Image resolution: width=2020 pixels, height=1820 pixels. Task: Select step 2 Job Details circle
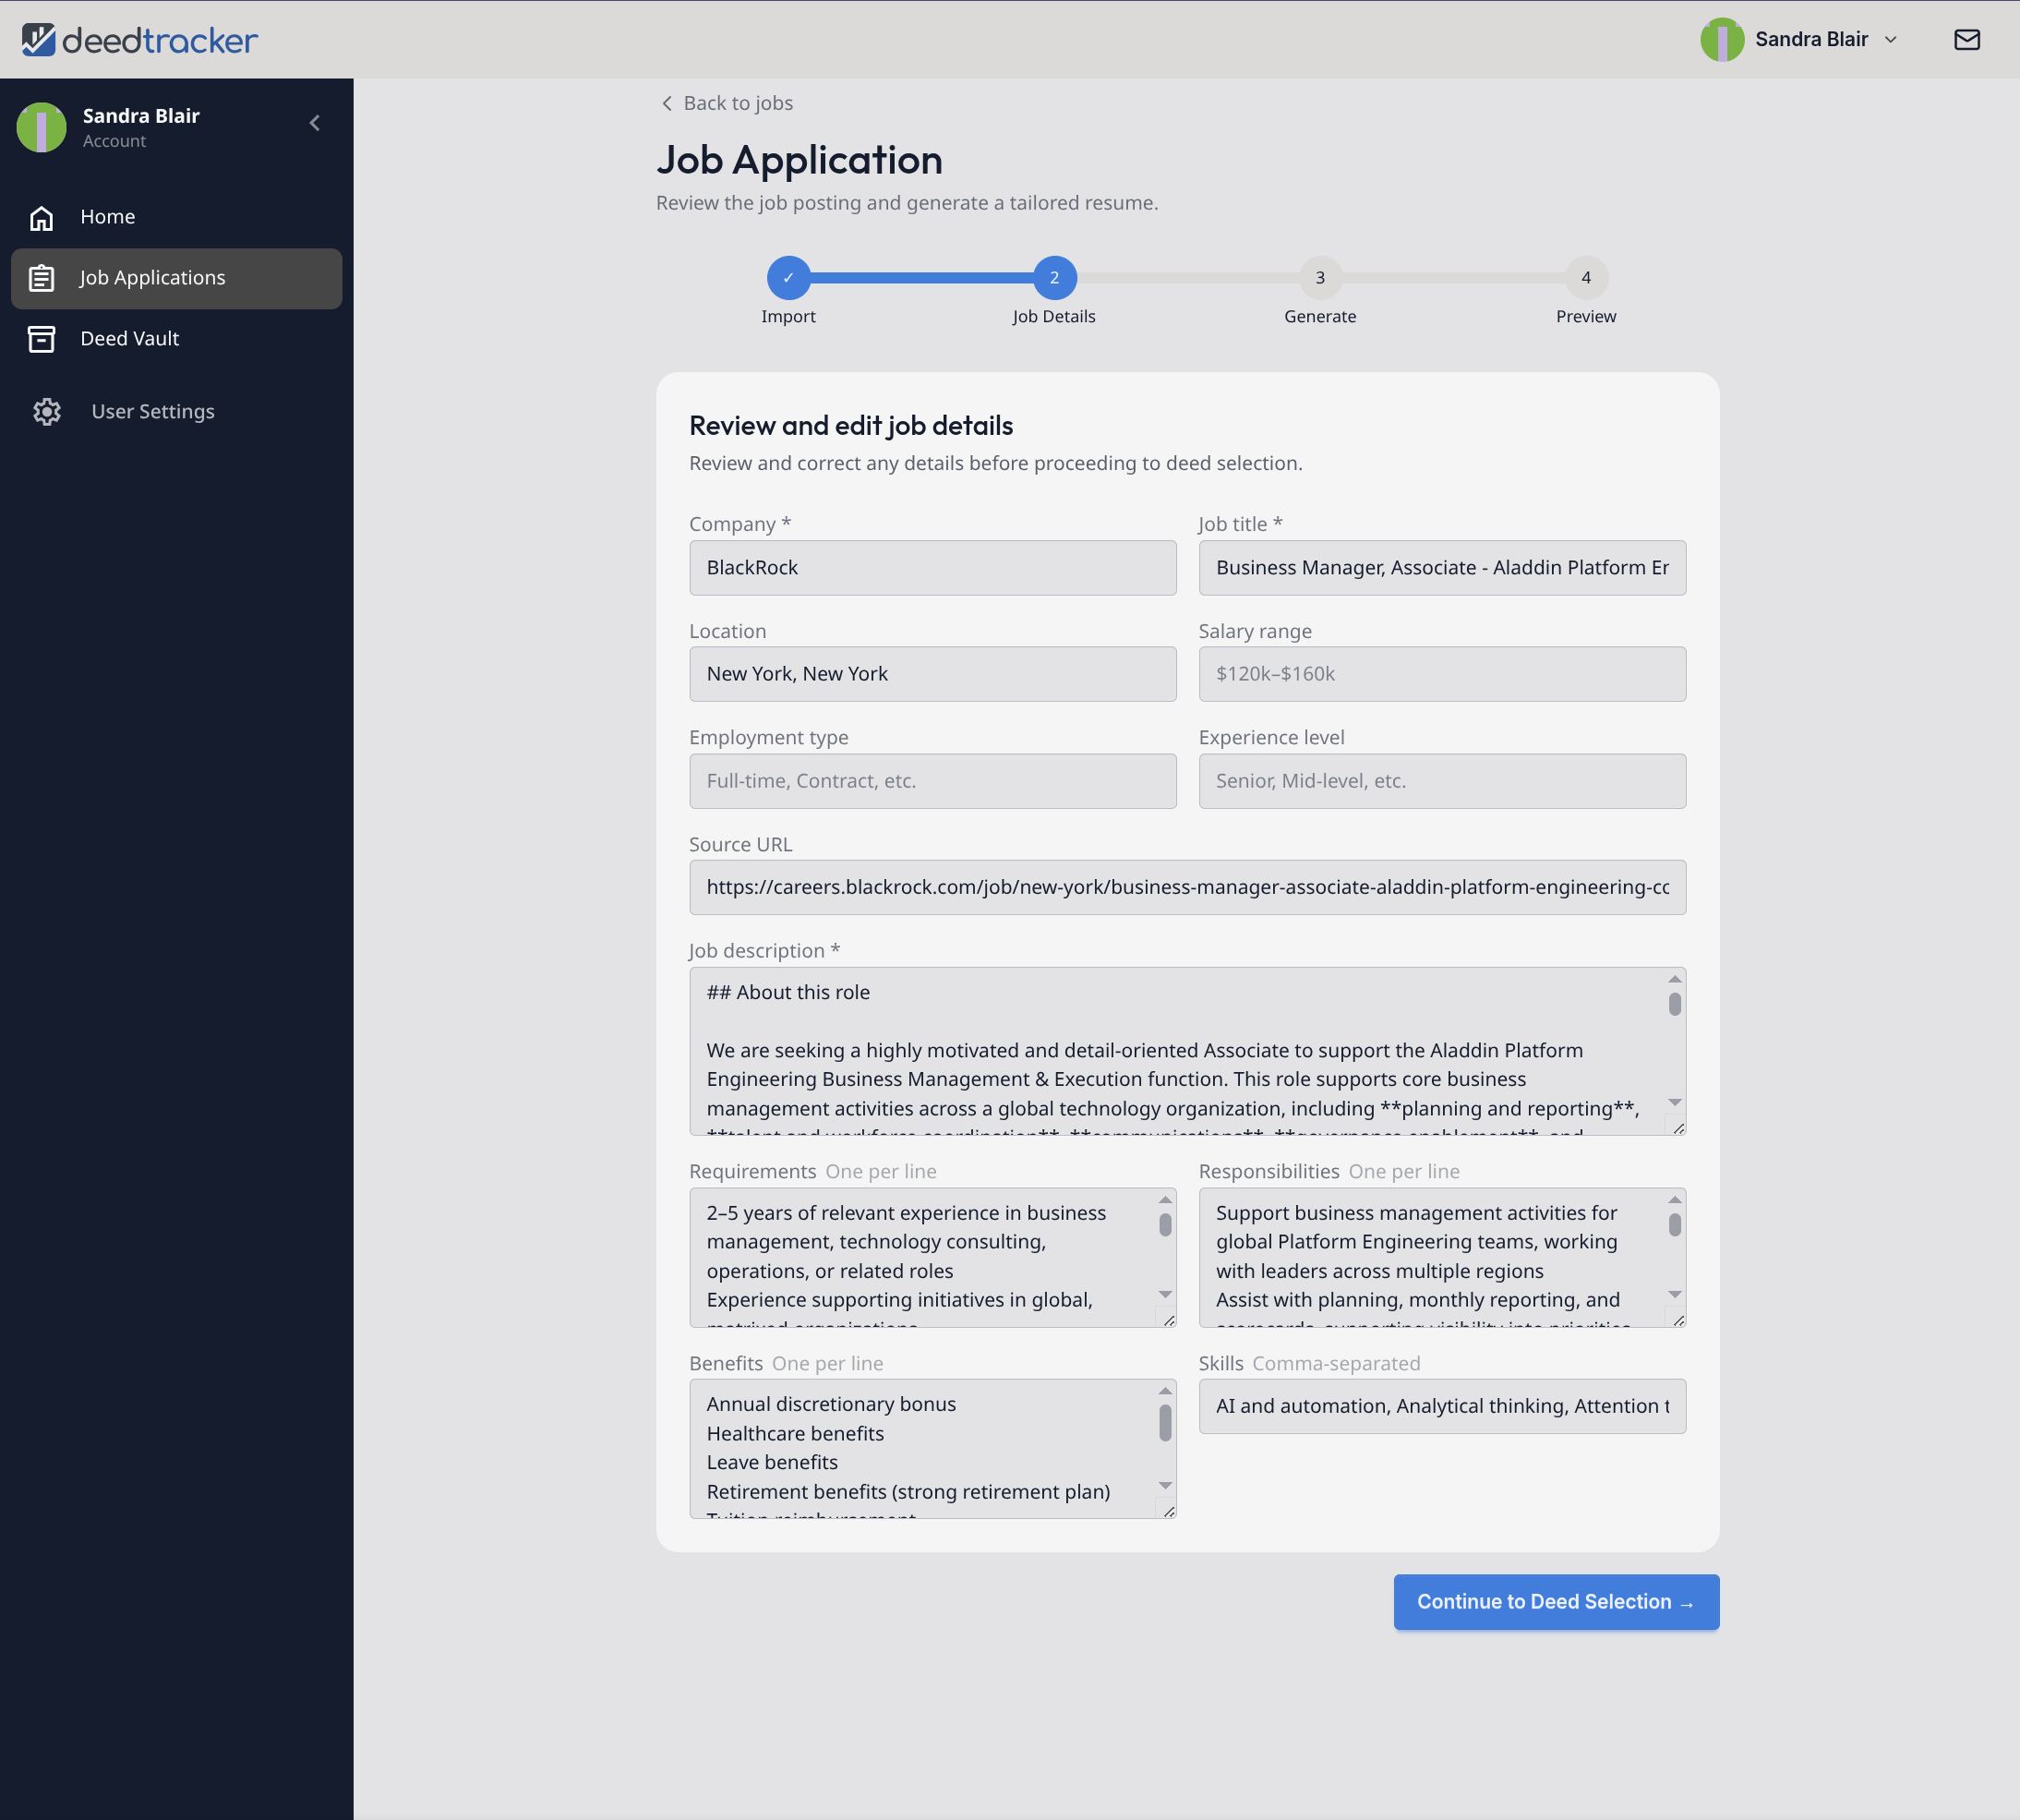click(1054, 278)
